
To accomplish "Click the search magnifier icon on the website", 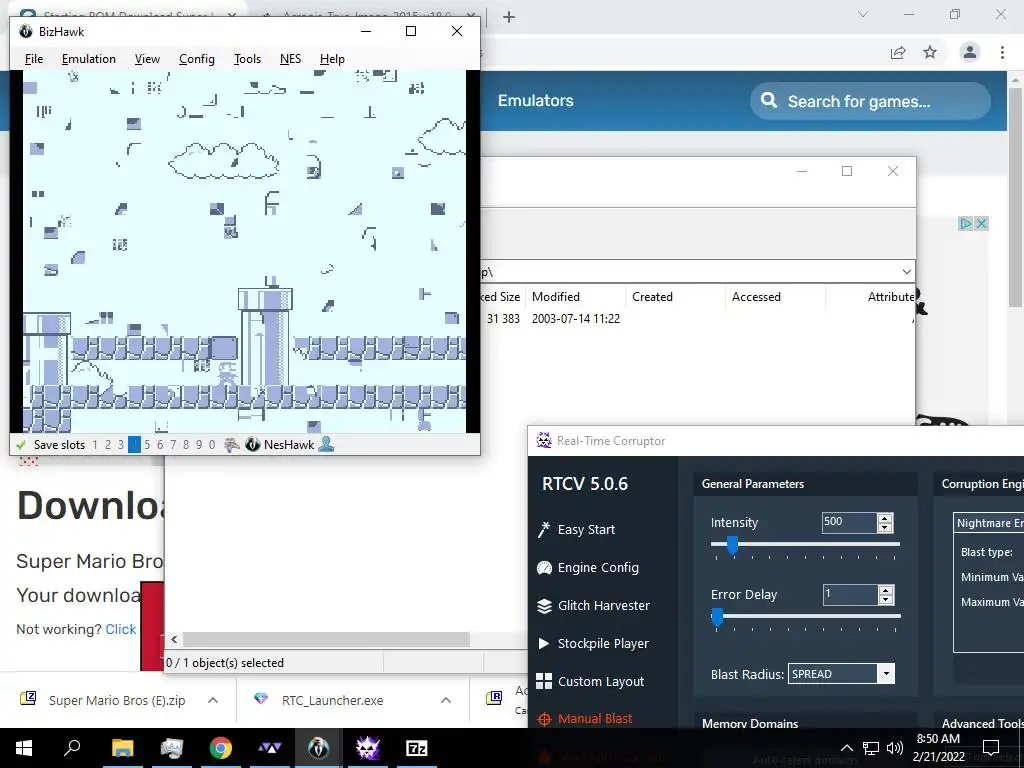I will tap(769, 101).
